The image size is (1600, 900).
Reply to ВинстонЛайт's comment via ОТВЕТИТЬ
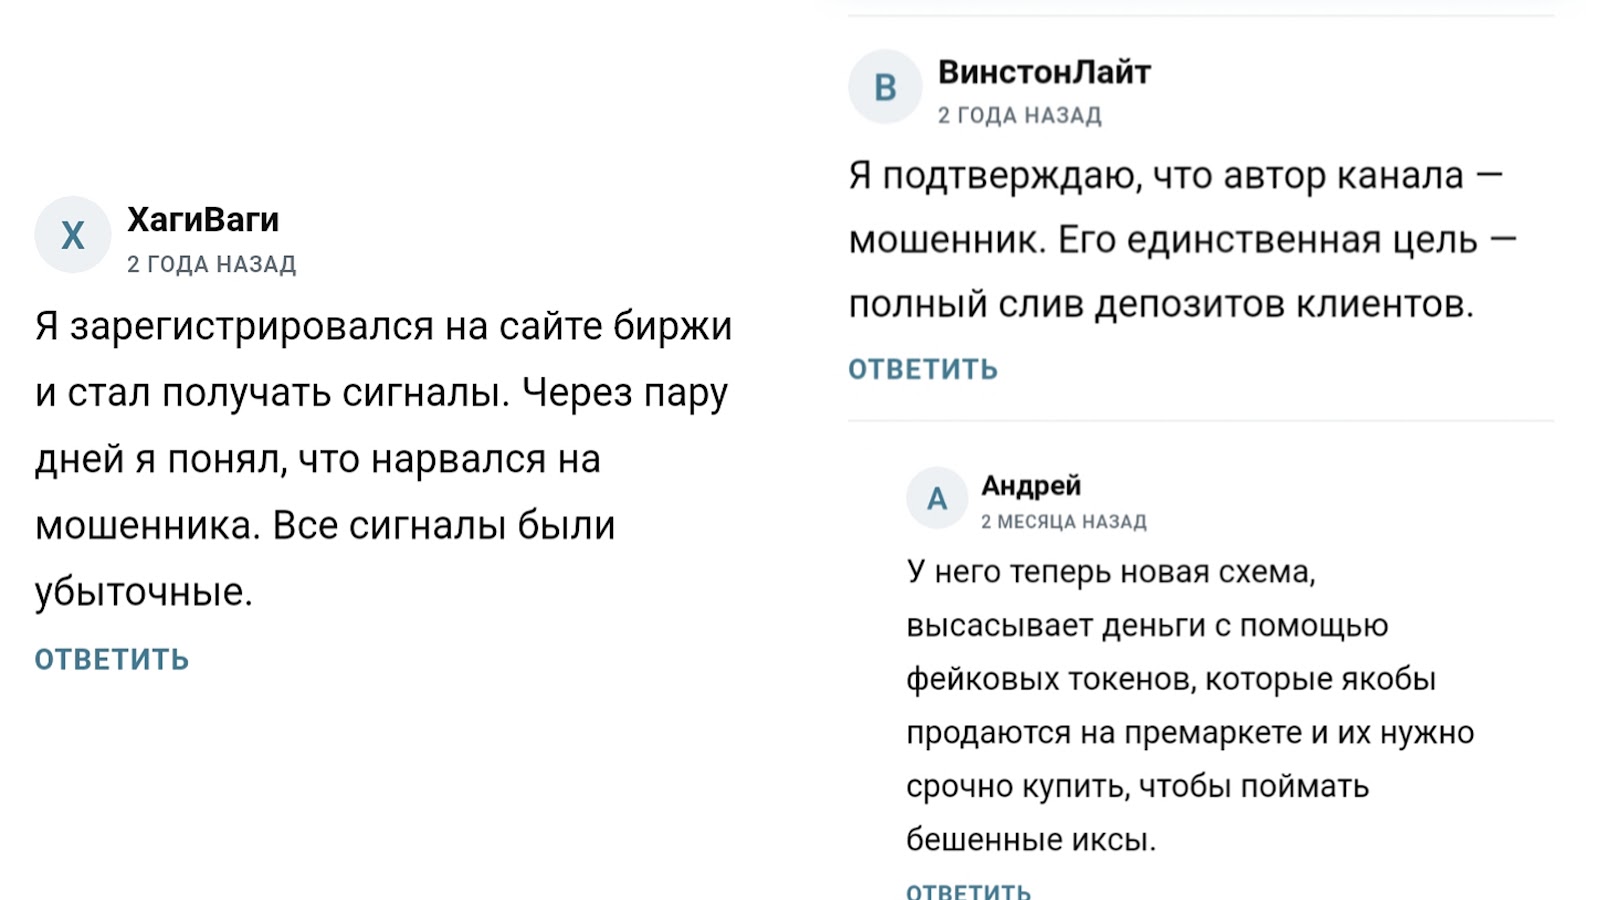click(x=923, y=369)
